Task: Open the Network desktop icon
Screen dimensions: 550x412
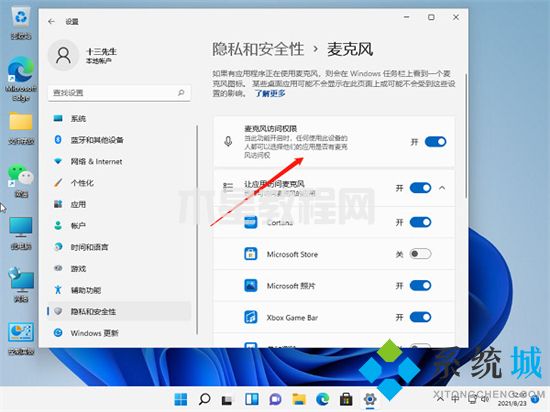Action: [x=21, y=285]
